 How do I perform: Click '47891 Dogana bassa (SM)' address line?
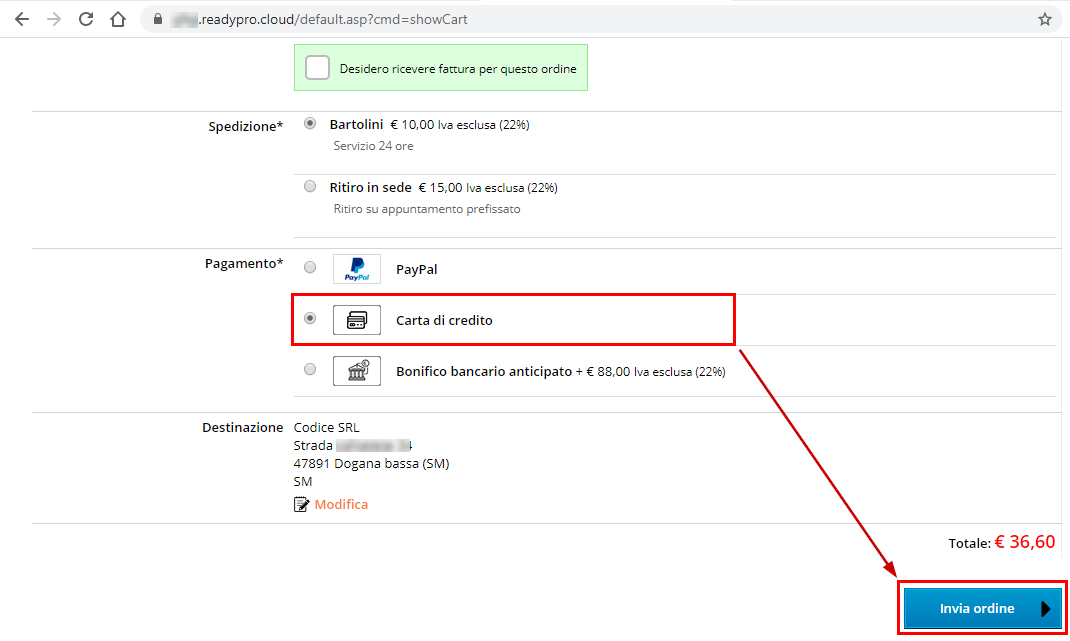click(x=371, y=464)
